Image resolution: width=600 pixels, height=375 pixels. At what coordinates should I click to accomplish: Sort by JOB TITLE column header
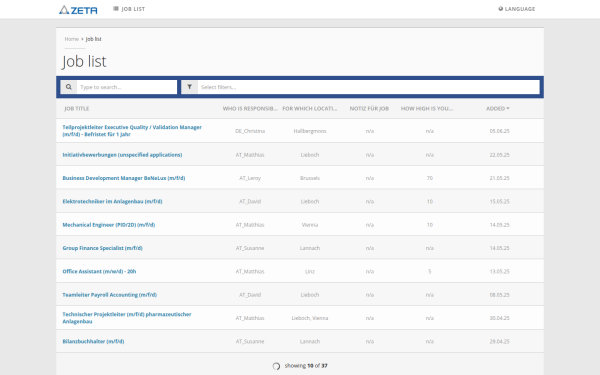77,109
